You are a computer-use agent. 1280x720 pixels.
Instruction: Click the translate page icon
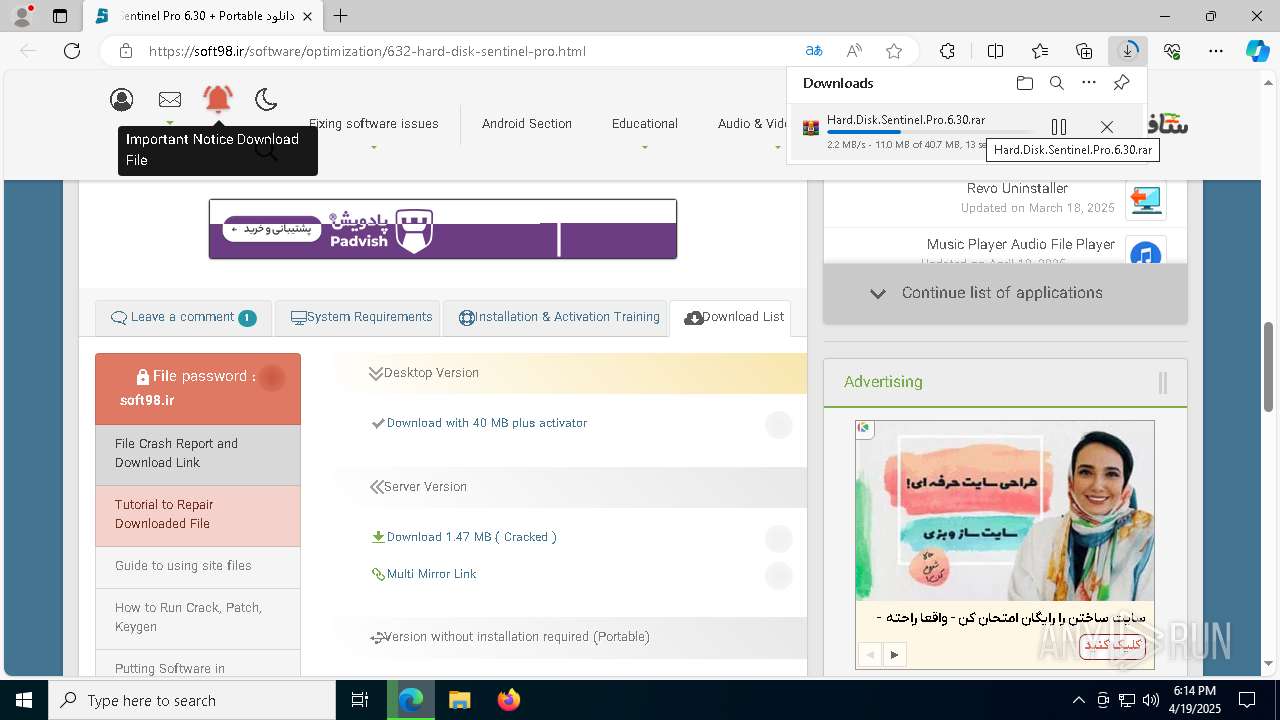pyautogui.click(x=814, y=51)
